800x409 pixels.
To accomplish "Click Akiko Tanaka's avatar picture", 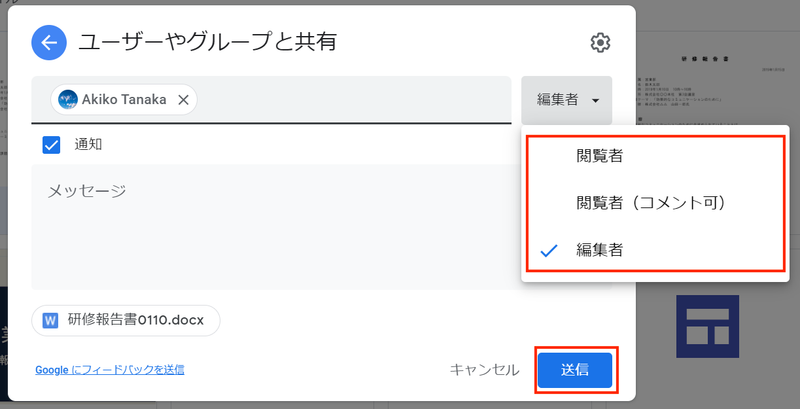I will (x=68, y=99).
